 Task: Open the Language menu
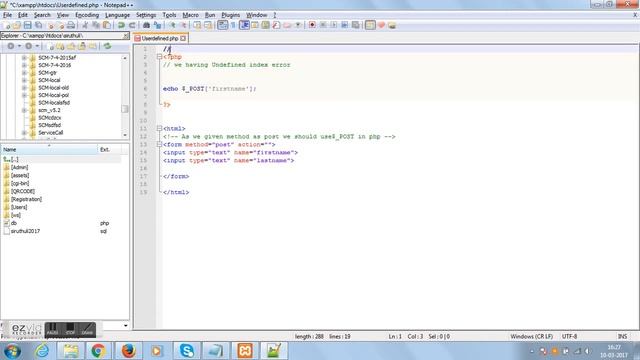(117, 15)
